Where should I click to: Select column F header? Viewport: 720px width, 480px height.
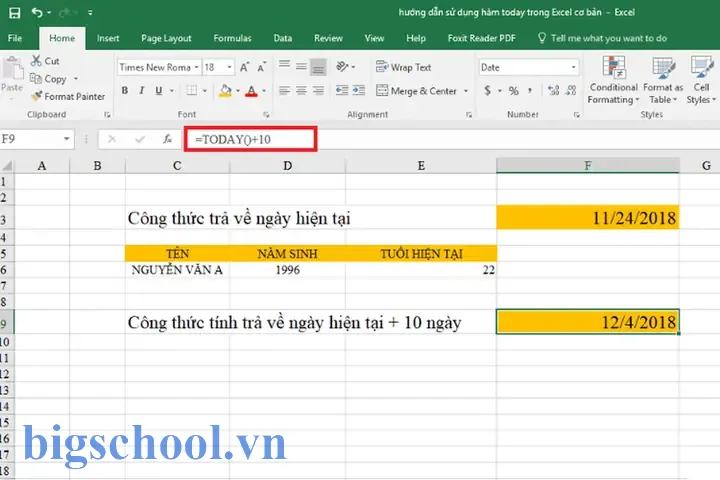pos(588,165)
